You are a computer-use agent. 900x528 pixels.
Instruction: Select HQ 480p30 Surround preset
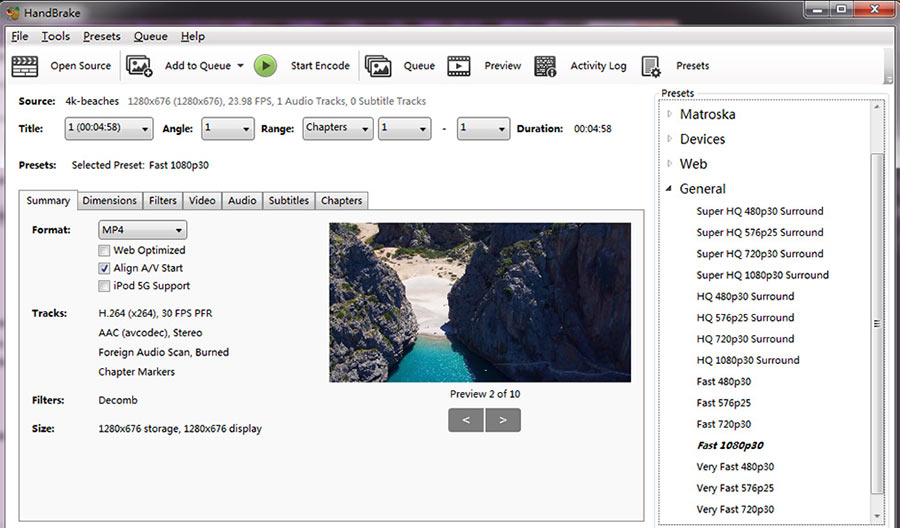(746, 296)
